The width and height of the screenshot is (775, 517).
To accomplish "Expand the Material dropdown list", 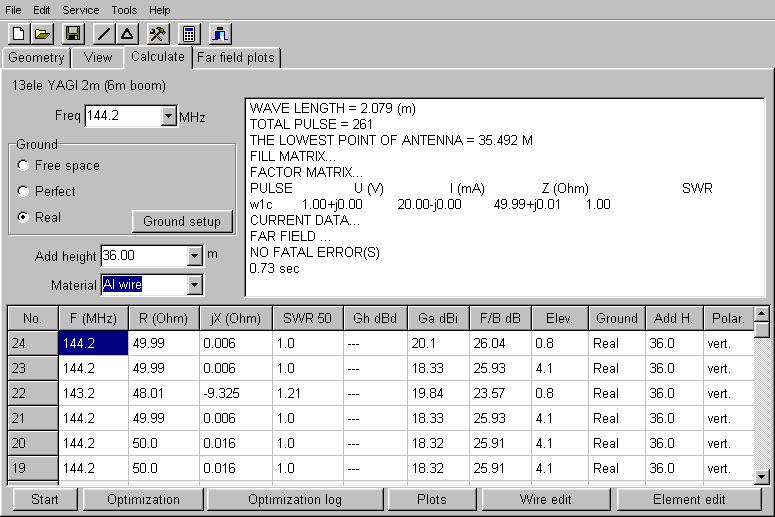I will click(x=194, y=286).
